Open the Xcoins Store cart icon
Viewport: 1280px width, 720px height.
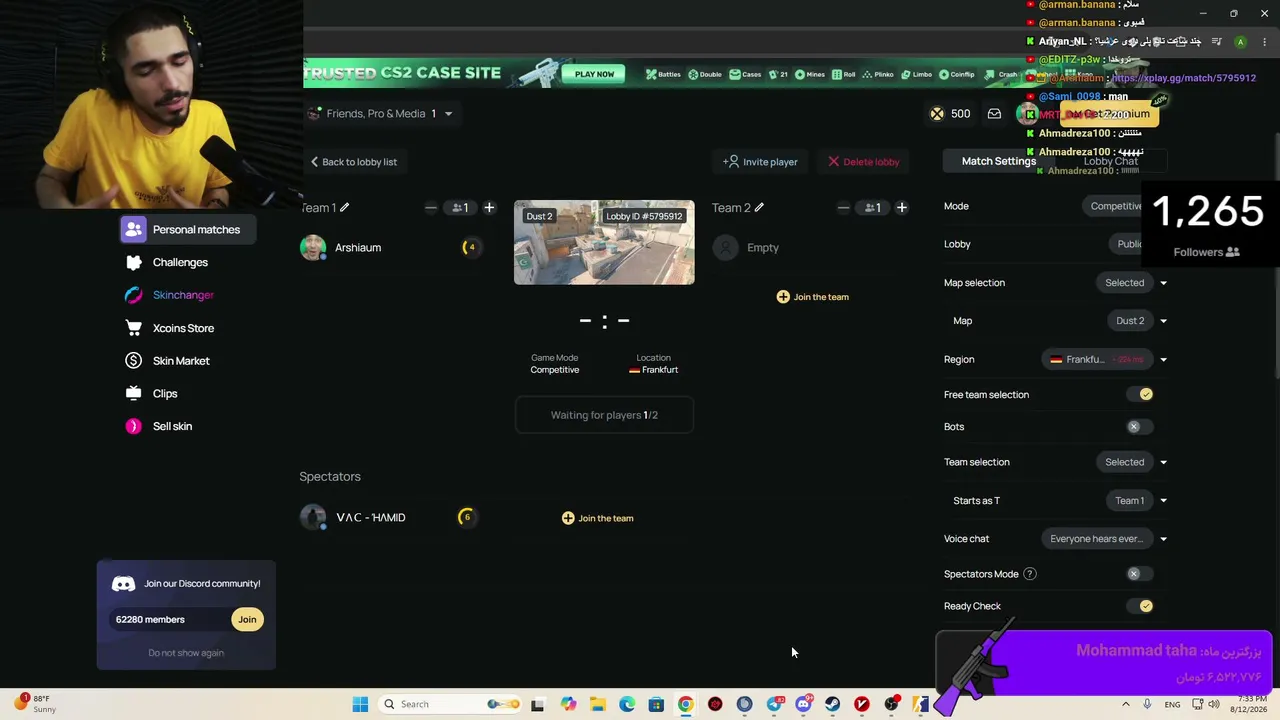(x=133, y=328)
